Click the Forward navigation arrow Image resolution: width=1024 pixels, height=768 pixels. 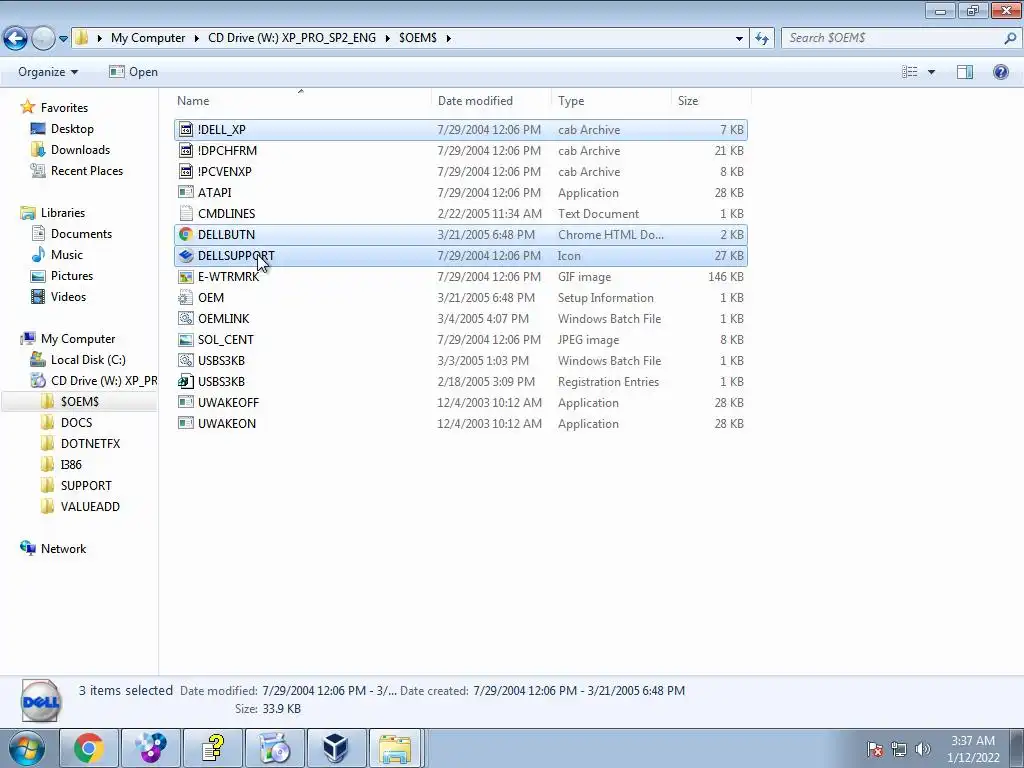coord(43,38)
